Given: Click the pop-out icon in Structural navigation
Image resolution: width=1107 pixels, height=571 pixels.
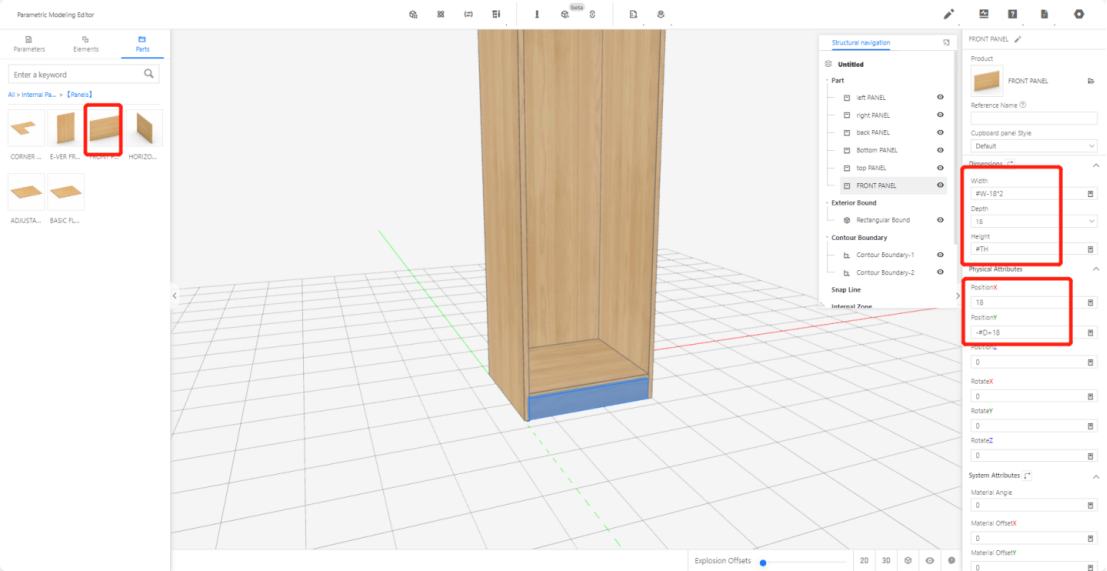Looking at the screenshot, I should tap(946, 43).
